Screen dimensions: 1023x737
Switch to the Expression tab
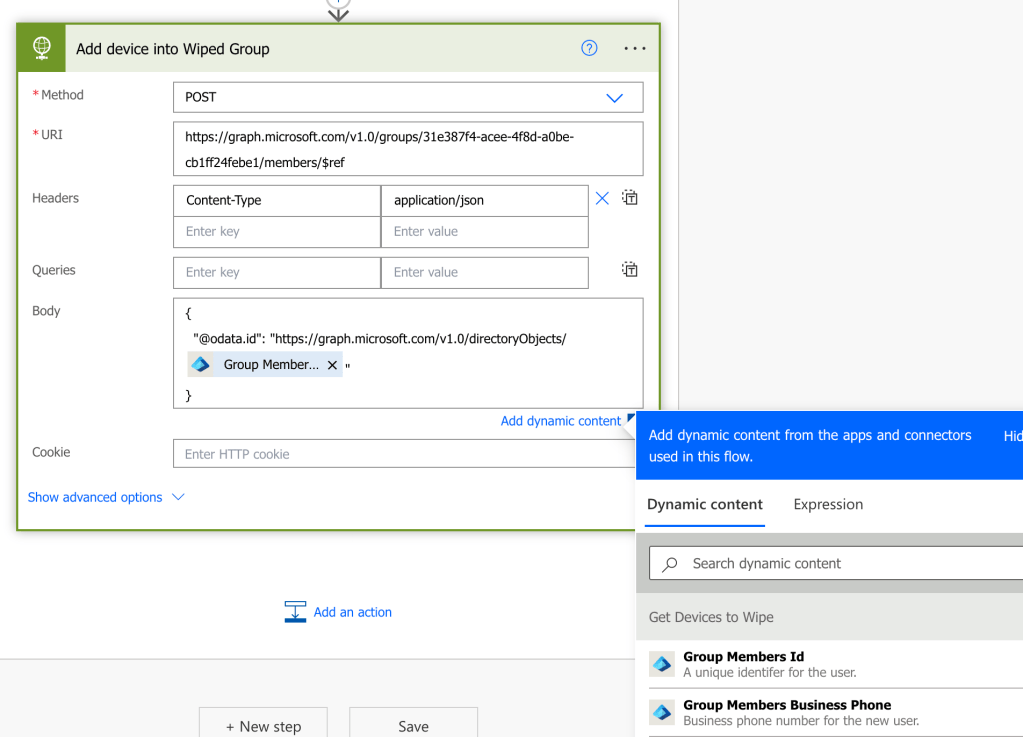coord(828,505)
